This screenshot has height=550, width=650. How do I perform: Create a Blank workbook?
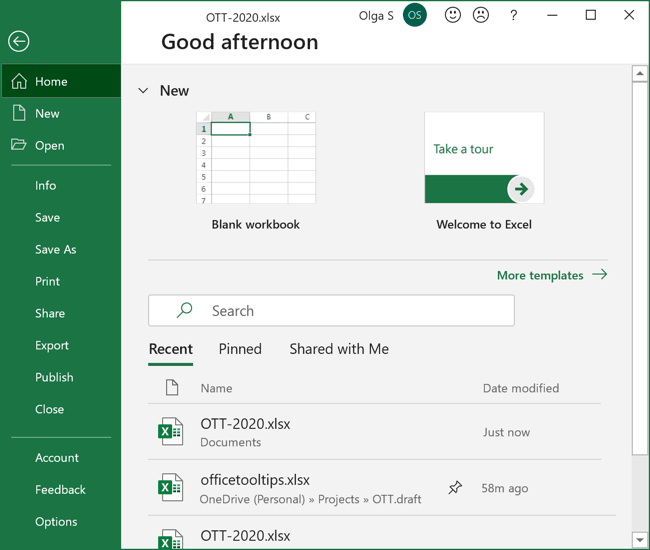[x=256, y=159]
